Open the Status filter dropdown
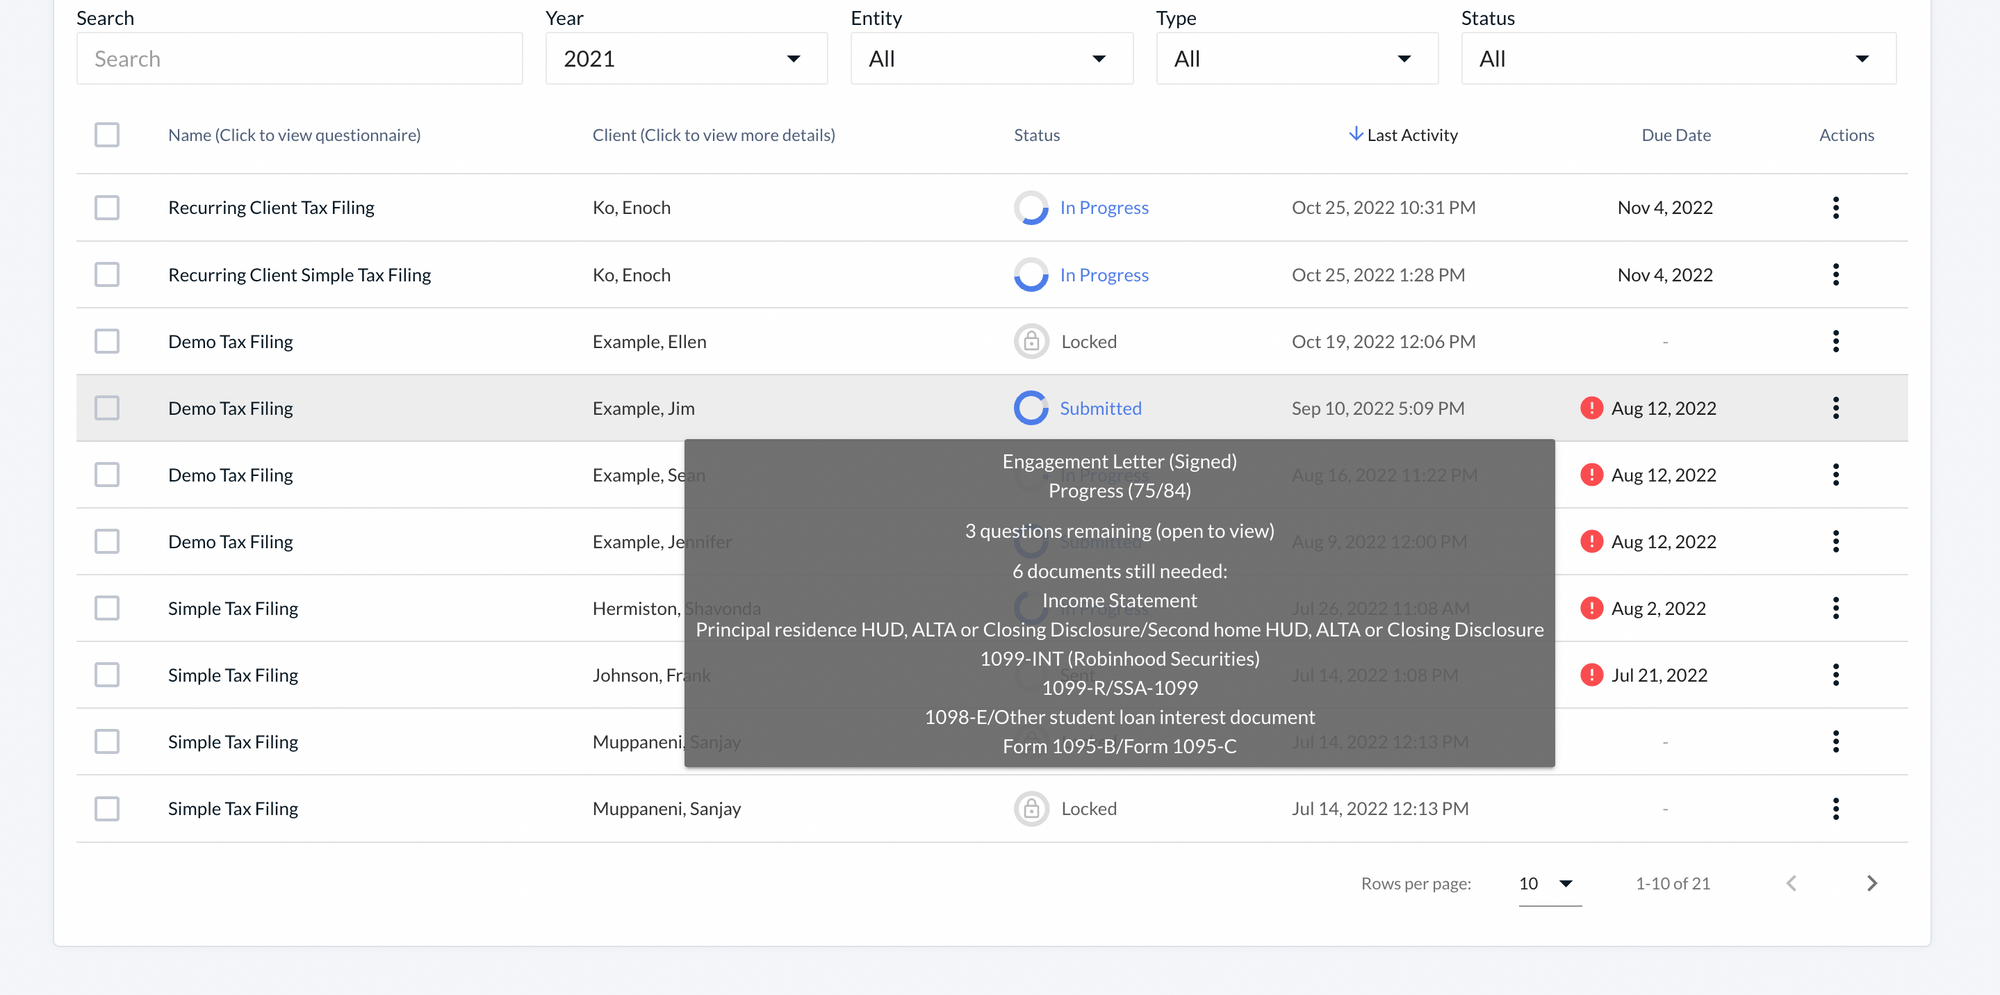This screenshot has height=995, width=2000. tap(1678, 58)
